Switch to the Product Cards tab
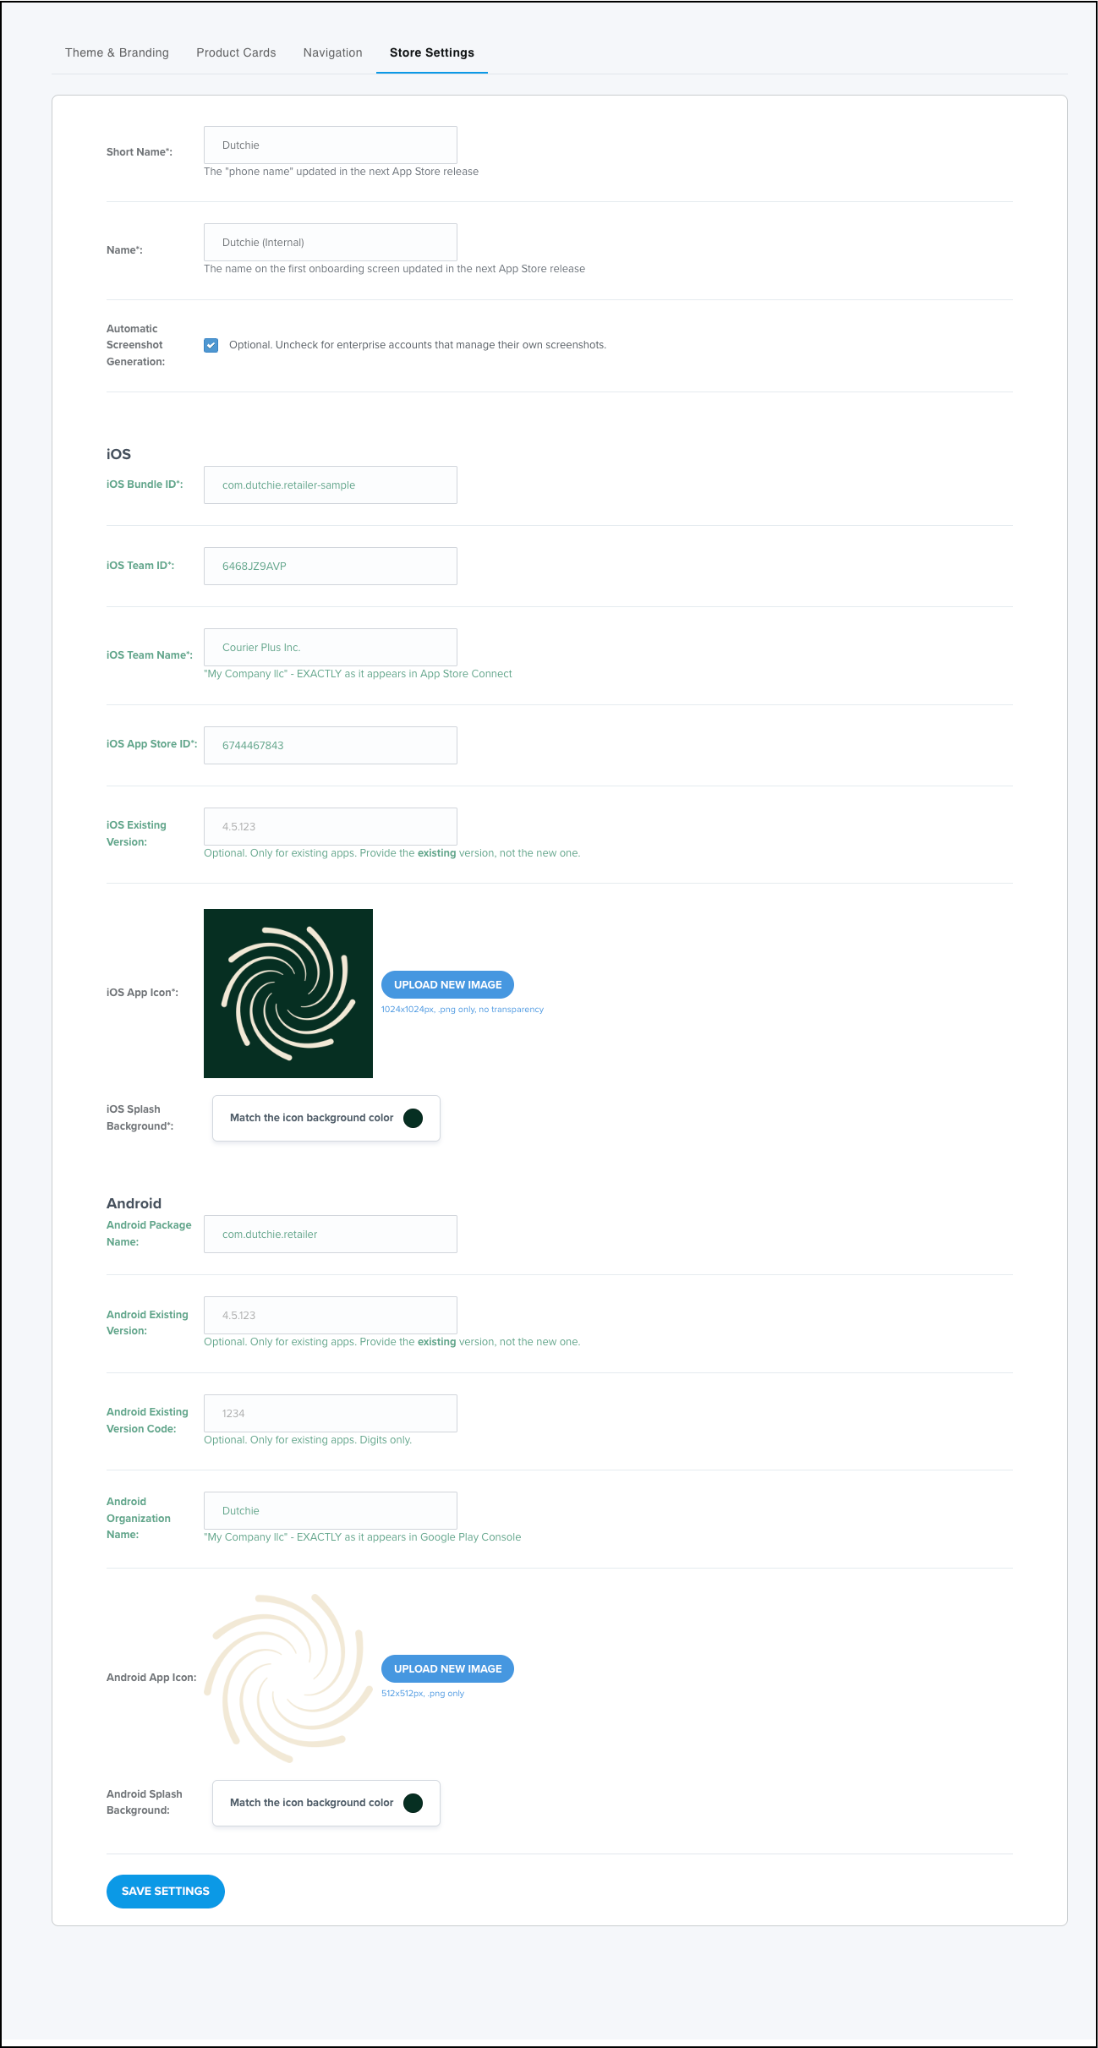Viewport: 1098px width, 2048px height. [x=236, y=53]
